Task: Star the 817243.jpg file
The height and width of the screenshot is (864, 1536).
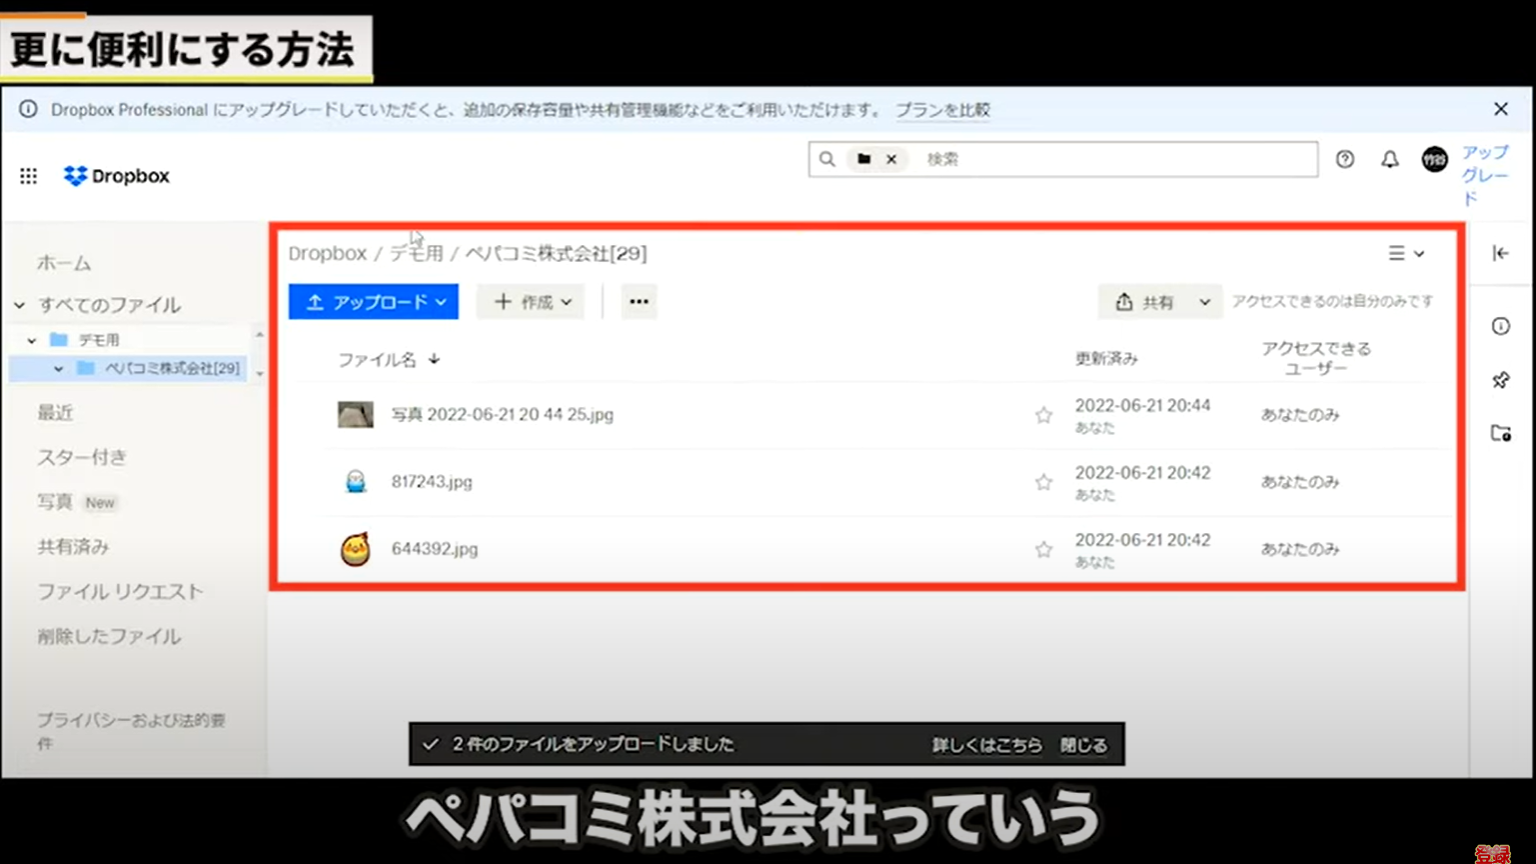Action: (x=1043, y=482)
